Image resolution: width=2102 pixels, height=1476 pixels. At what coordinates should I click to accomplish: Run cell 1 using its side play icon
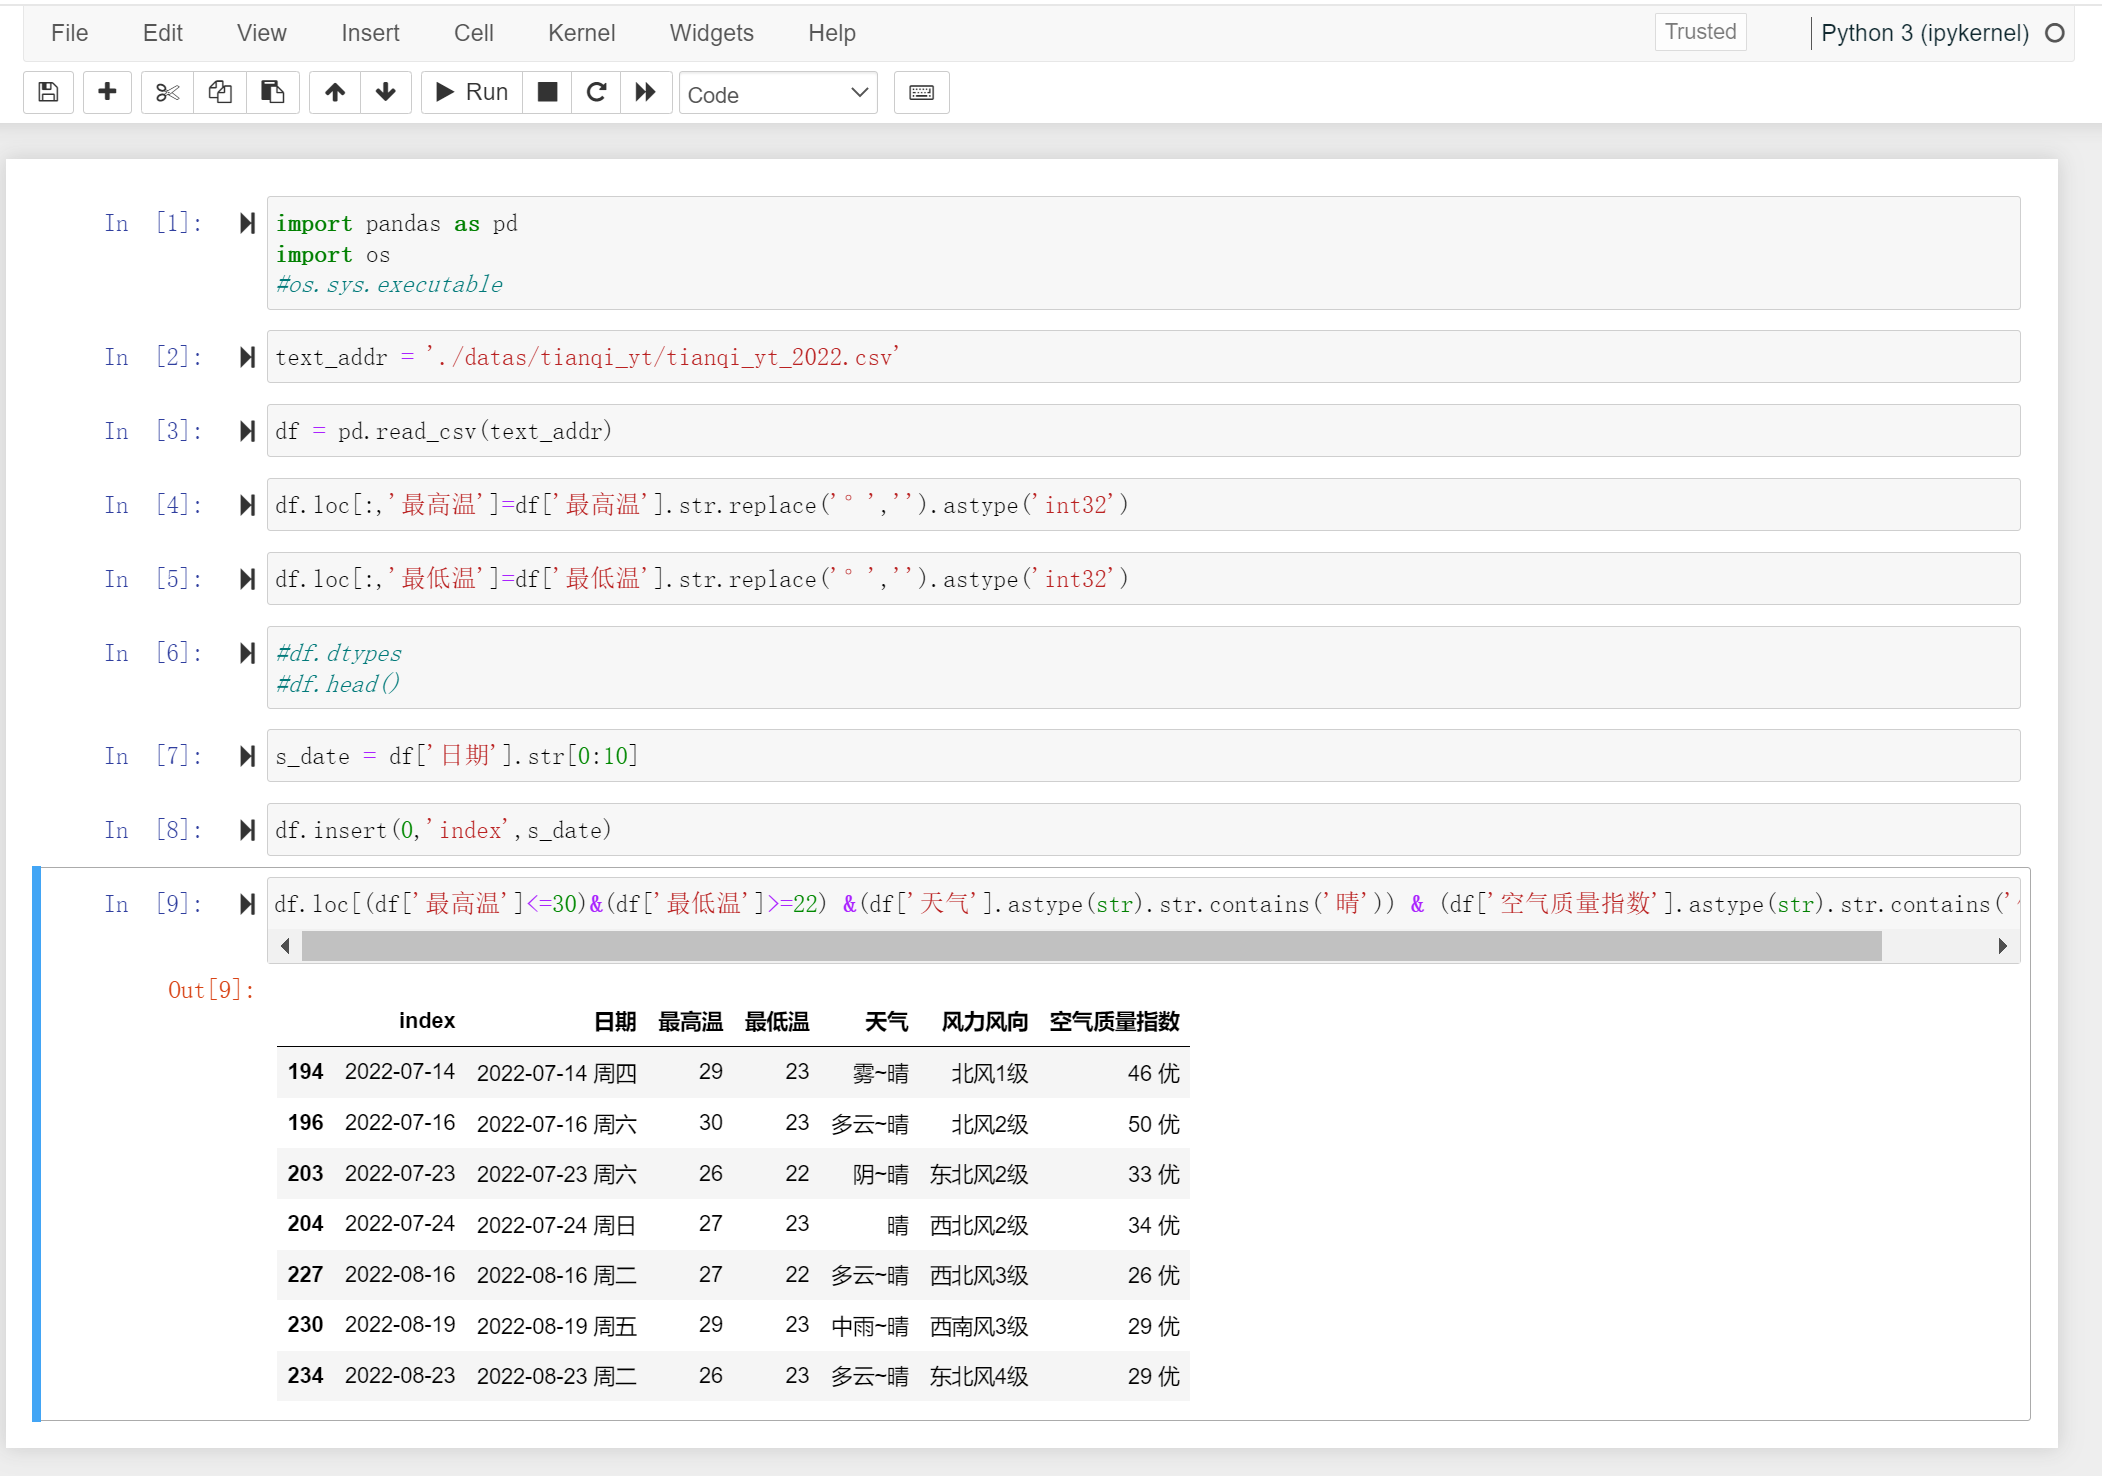(x=247, y=223)
